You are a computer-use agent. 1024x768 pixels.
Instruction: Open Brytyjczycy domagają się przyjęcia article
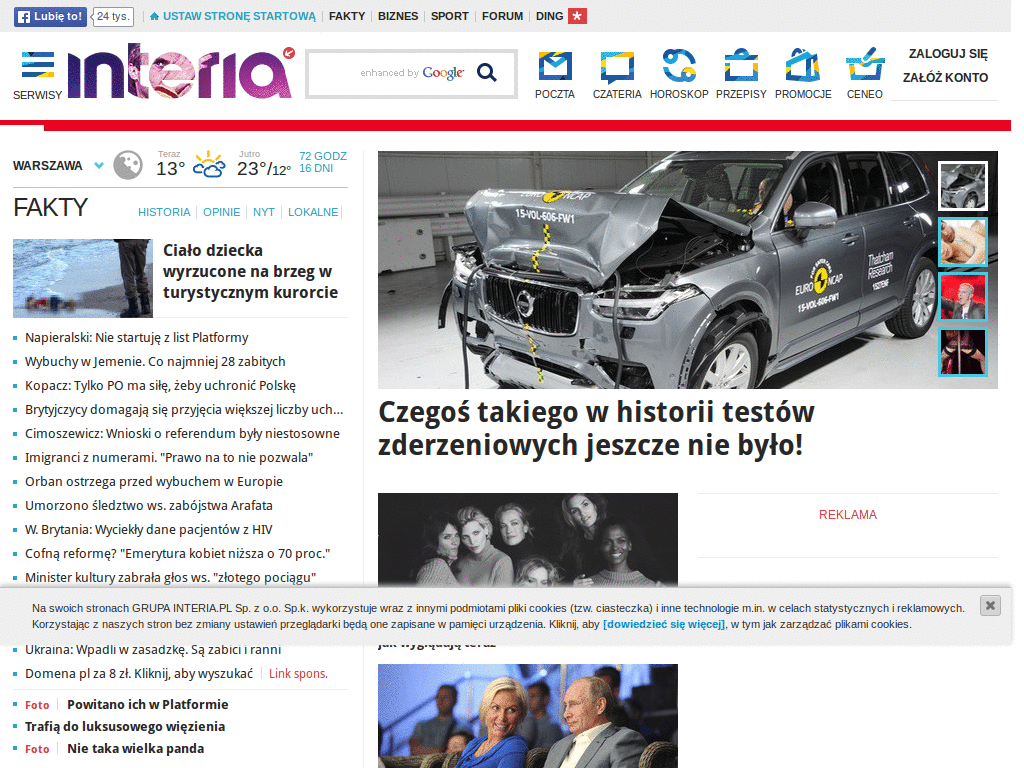coord(184,409)
